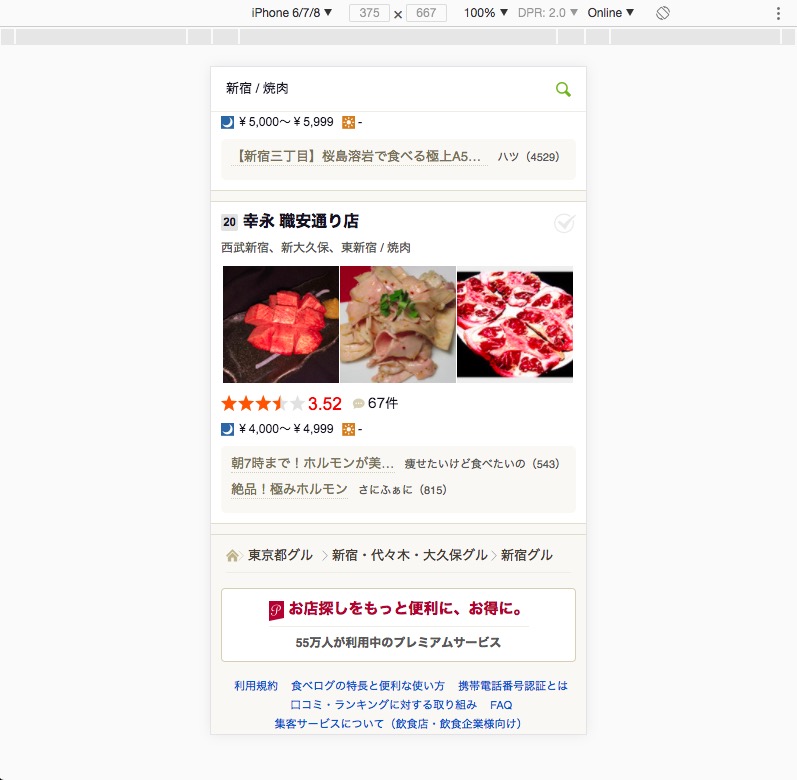797x780 pixels.
Task: Open the pork salad dish photo
Action: (397, 324)
